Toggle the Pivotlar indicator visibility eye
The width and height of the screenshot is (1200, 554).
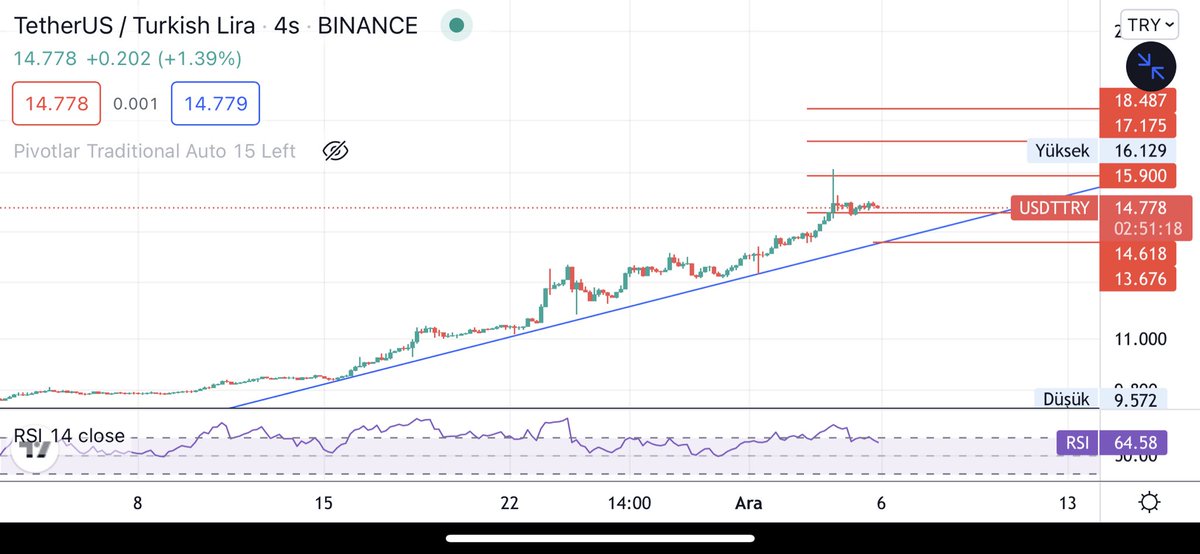(x=335, y=151)
